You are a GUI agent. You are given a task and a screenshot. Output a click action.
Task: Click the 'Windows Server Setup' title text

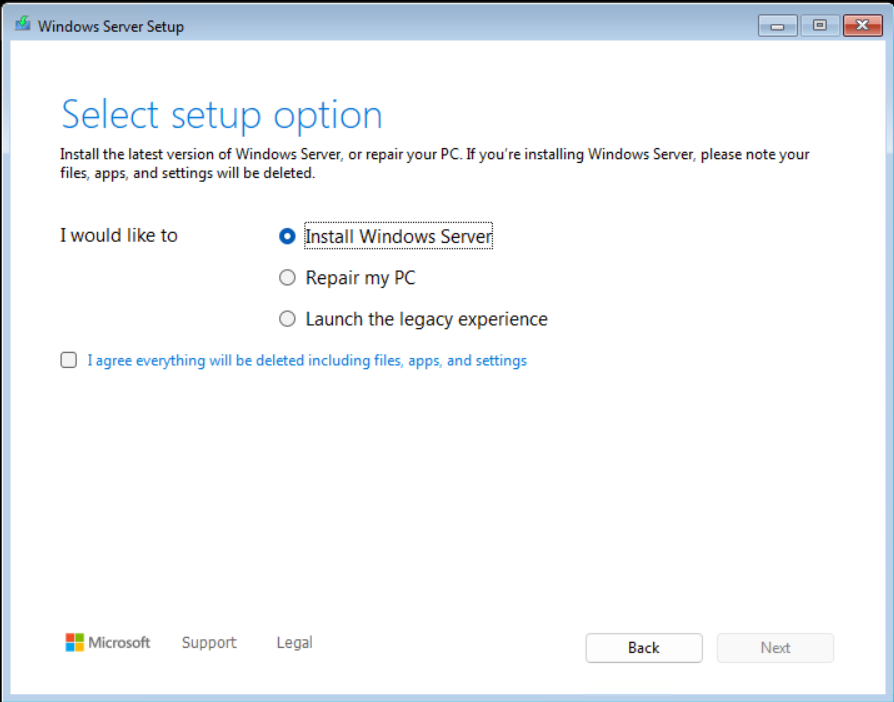point(111,26)
